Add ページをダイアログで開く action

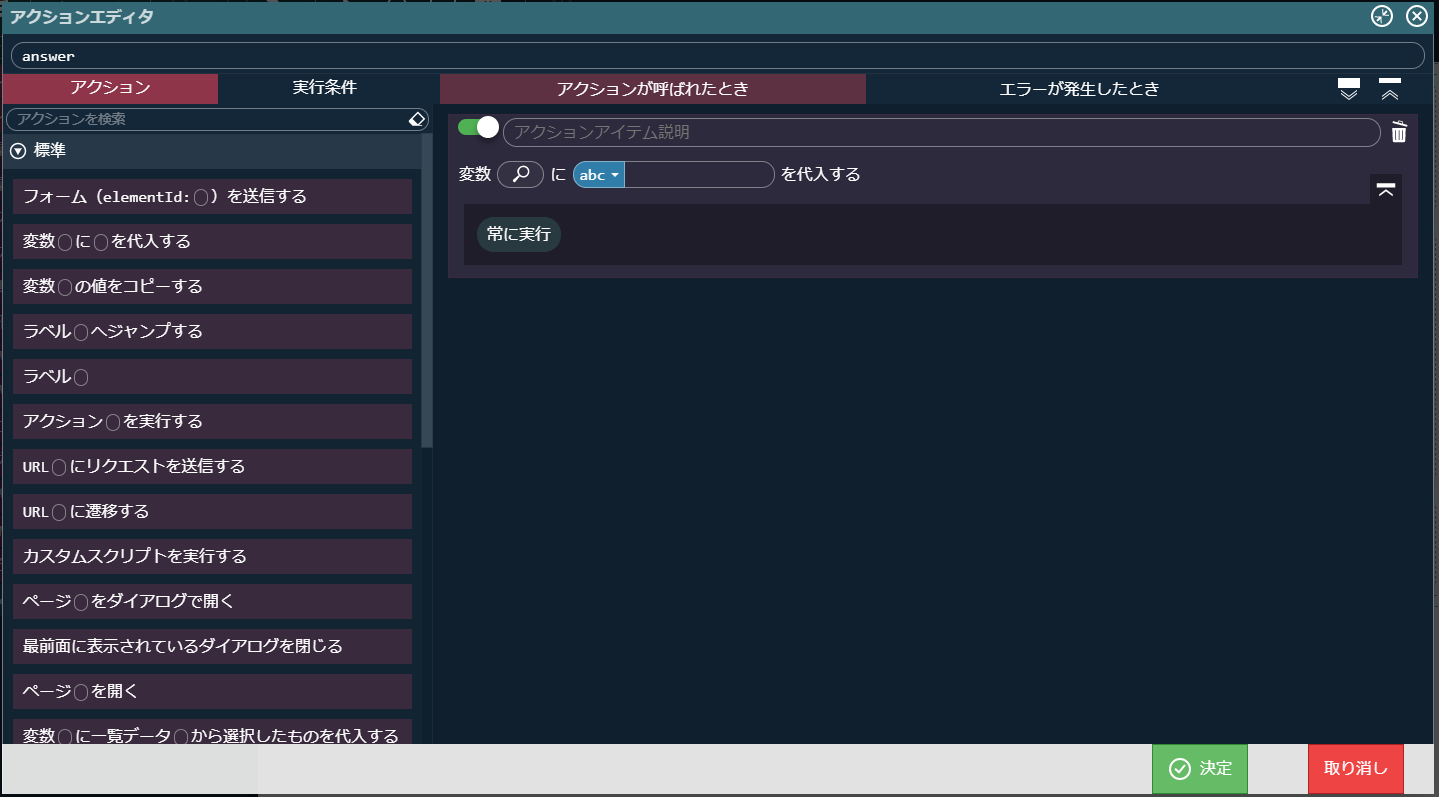[213, 601]
